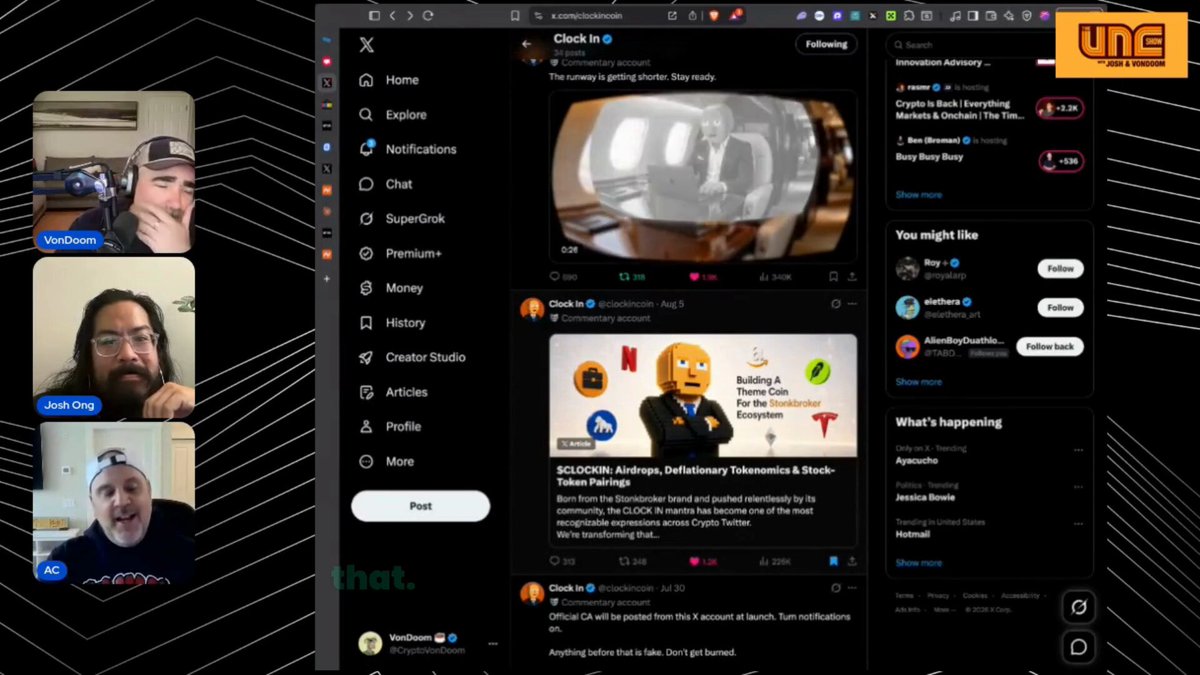The height and width of the screenshot is (675, 1200).
Task: Open more options for Hotmail trend
Action: click(1078, 523)
